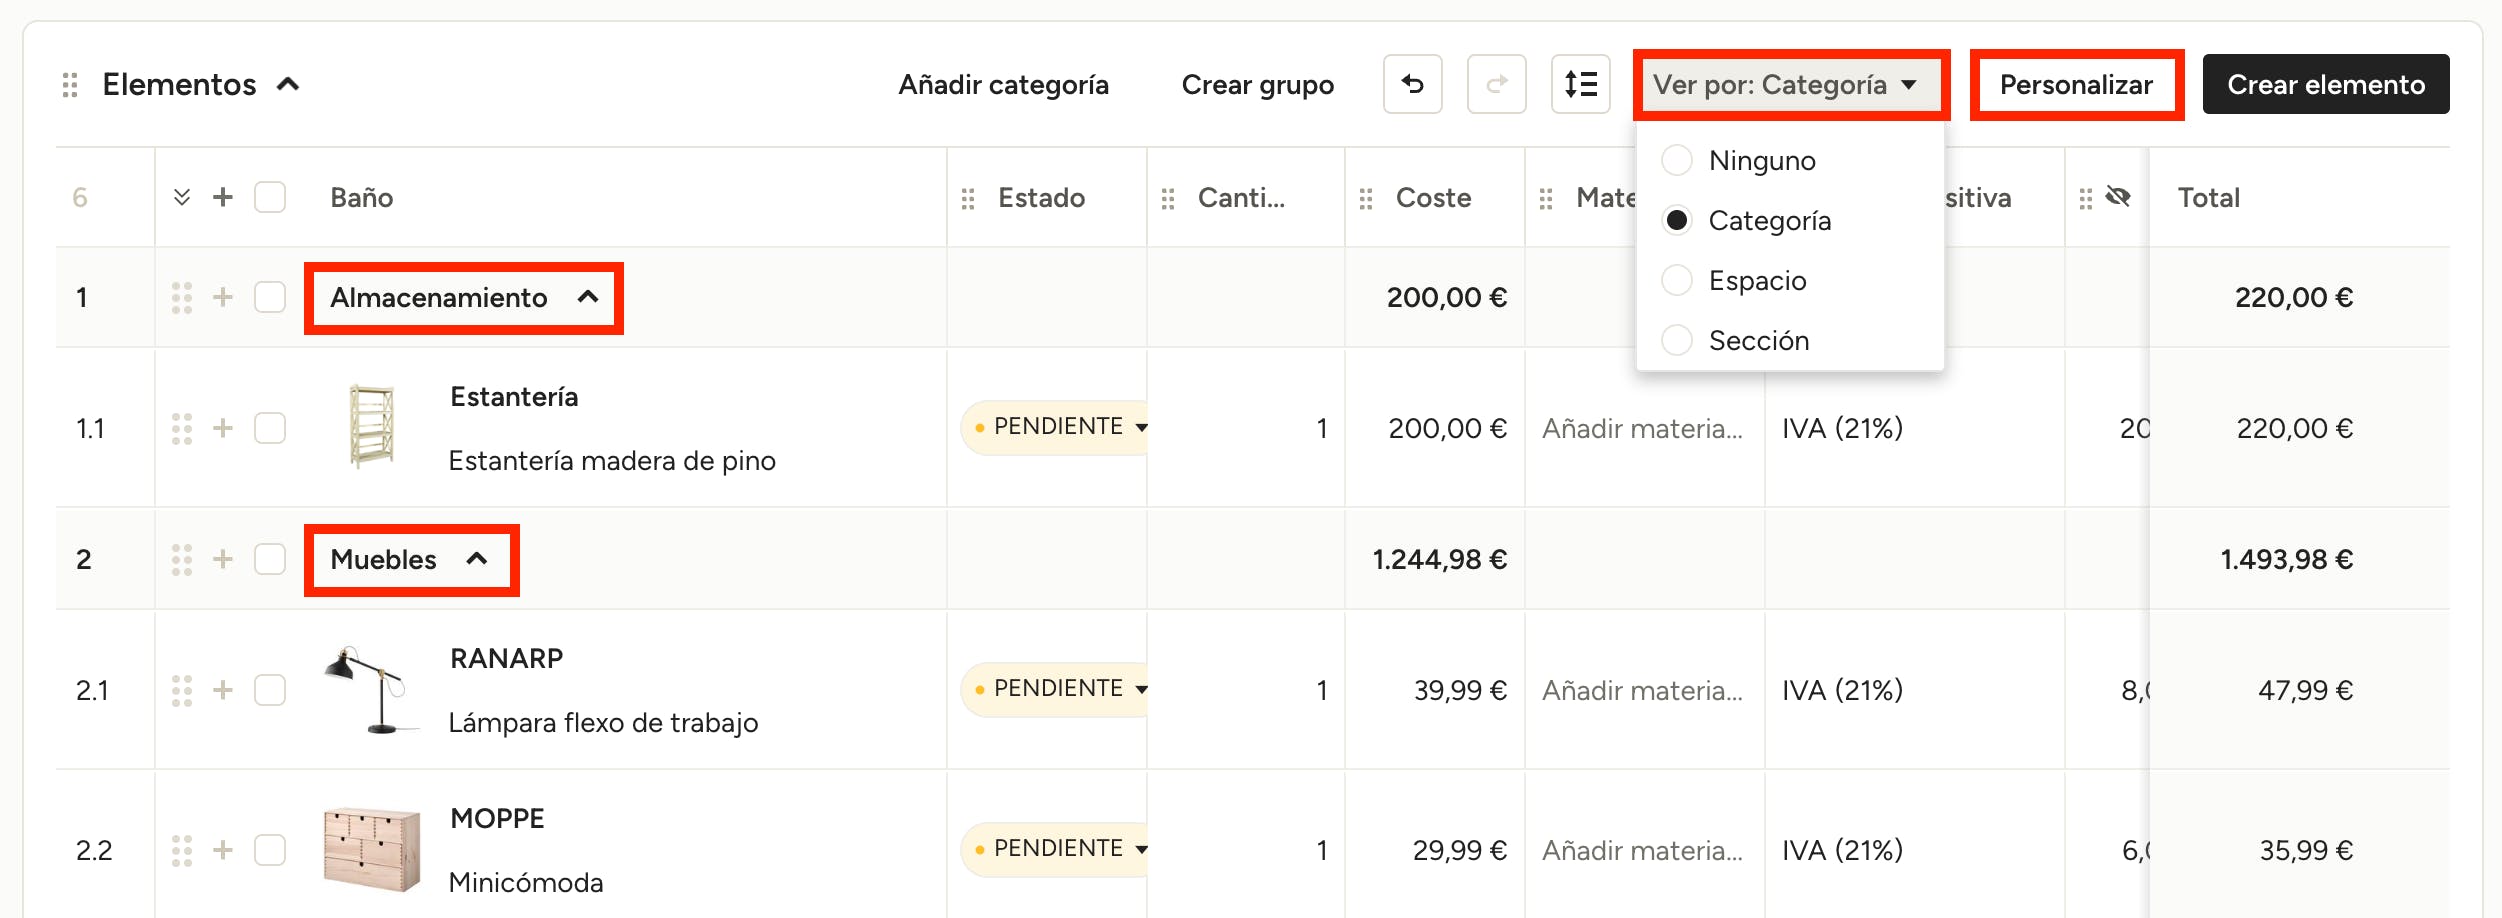This screenshot has width=2502, height=918.
Task: Toggle the hidden-eye column icon
Action: 2117,197
